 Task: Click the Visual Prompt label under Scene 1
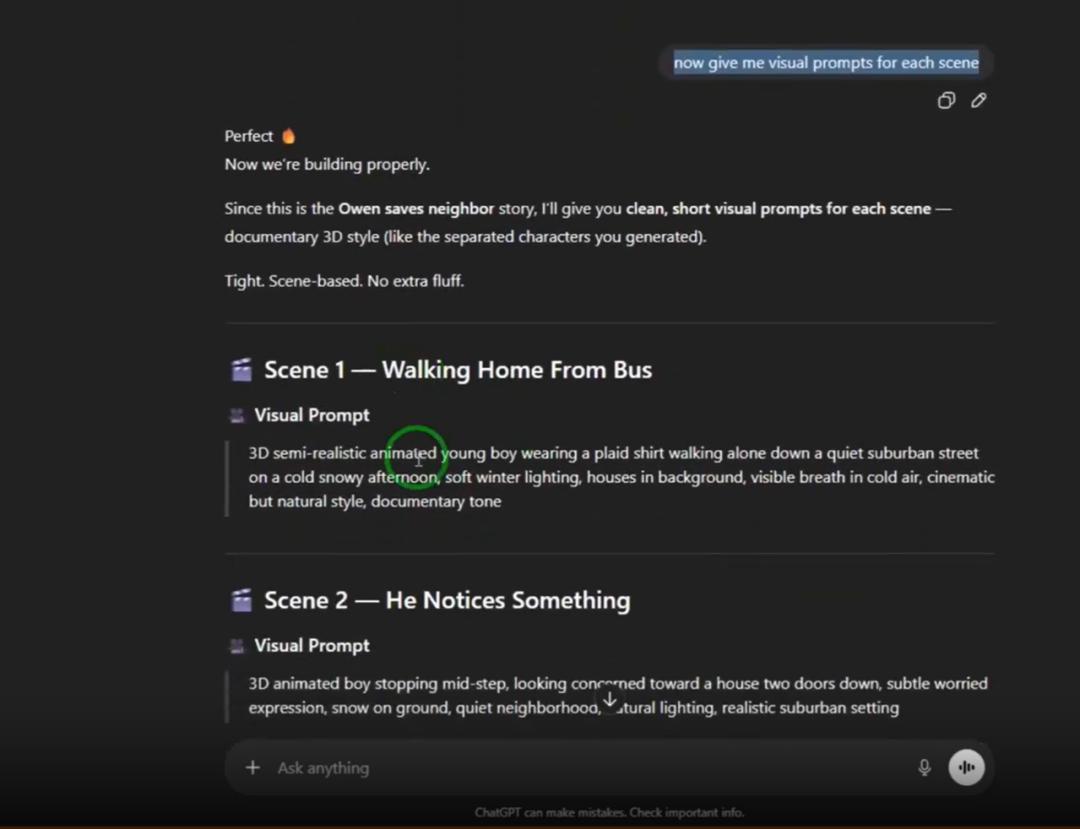(x=312, y=415)
